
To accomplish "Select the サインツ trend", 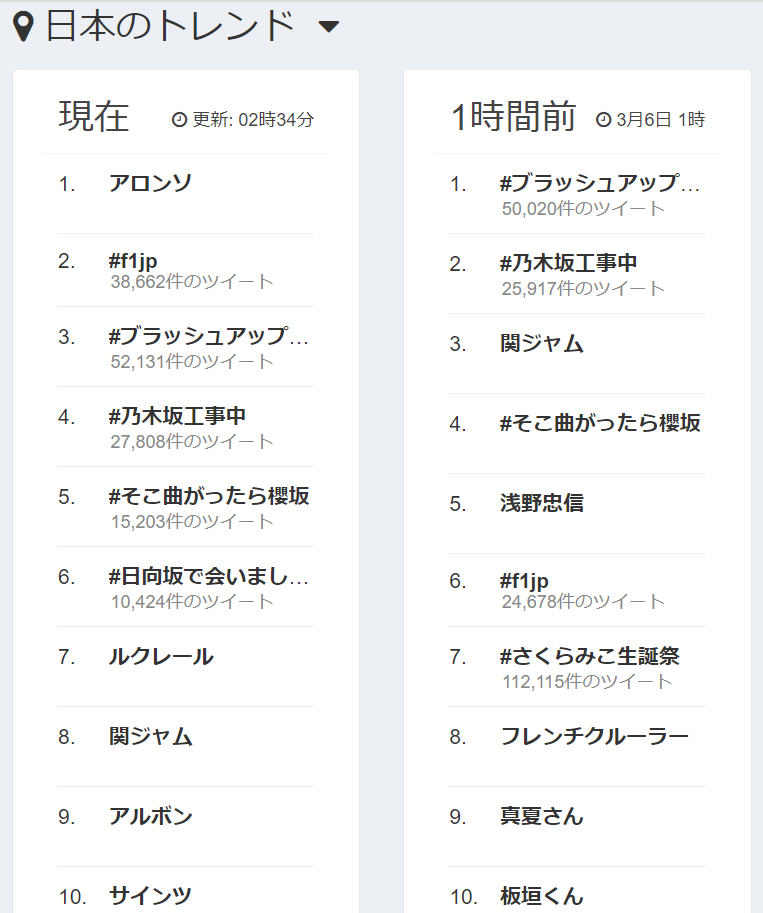I will coord(150,896).
